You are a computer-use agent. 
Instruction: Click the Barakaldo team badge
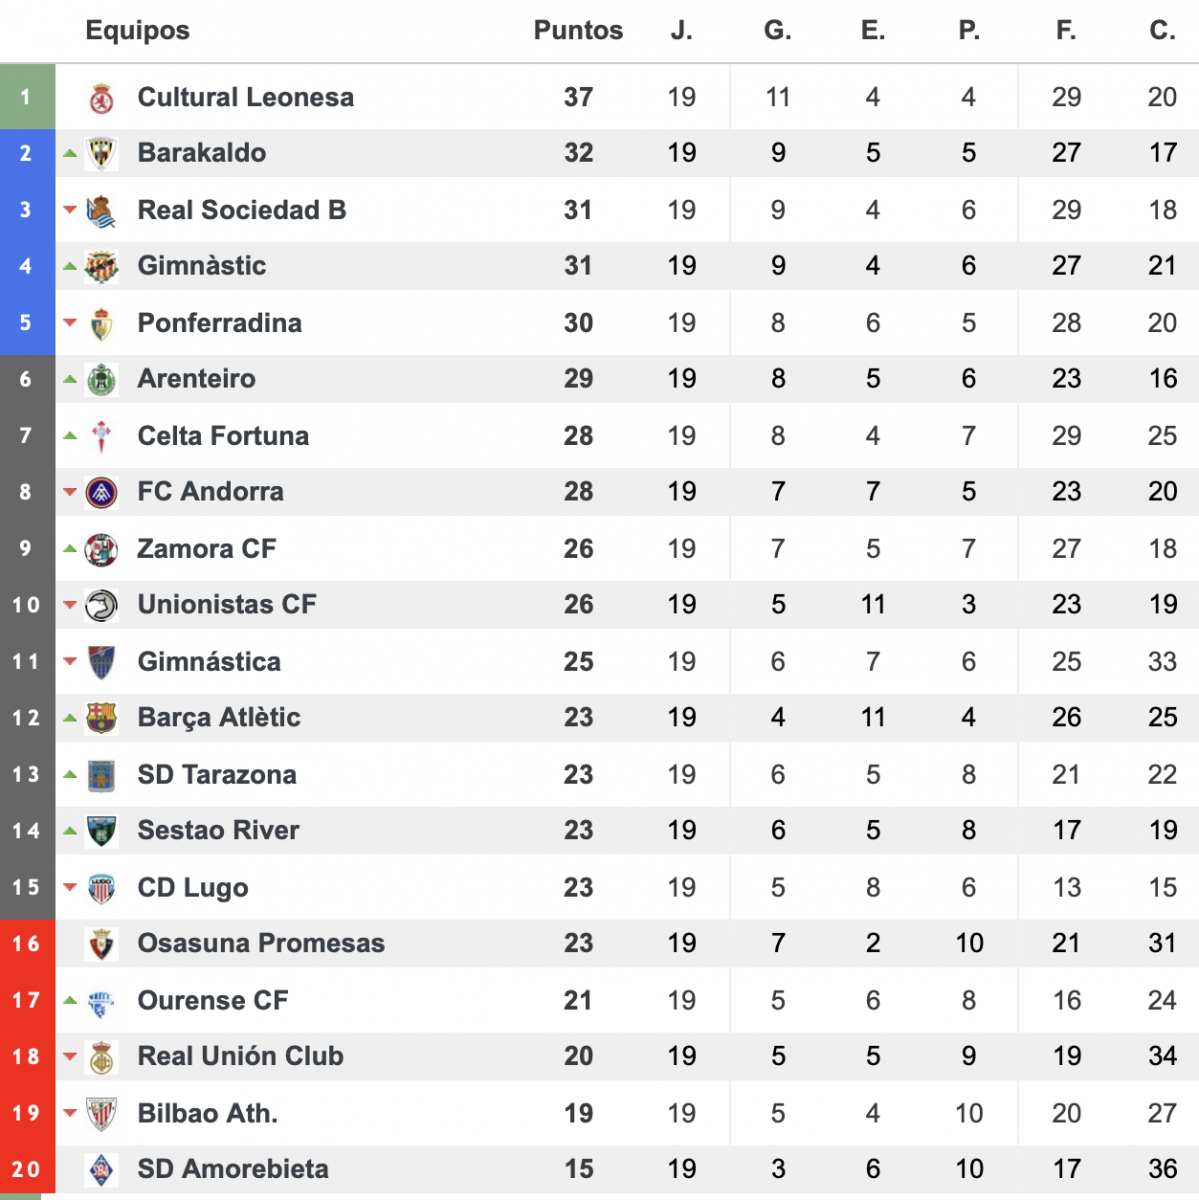click(x=101, y=153)
